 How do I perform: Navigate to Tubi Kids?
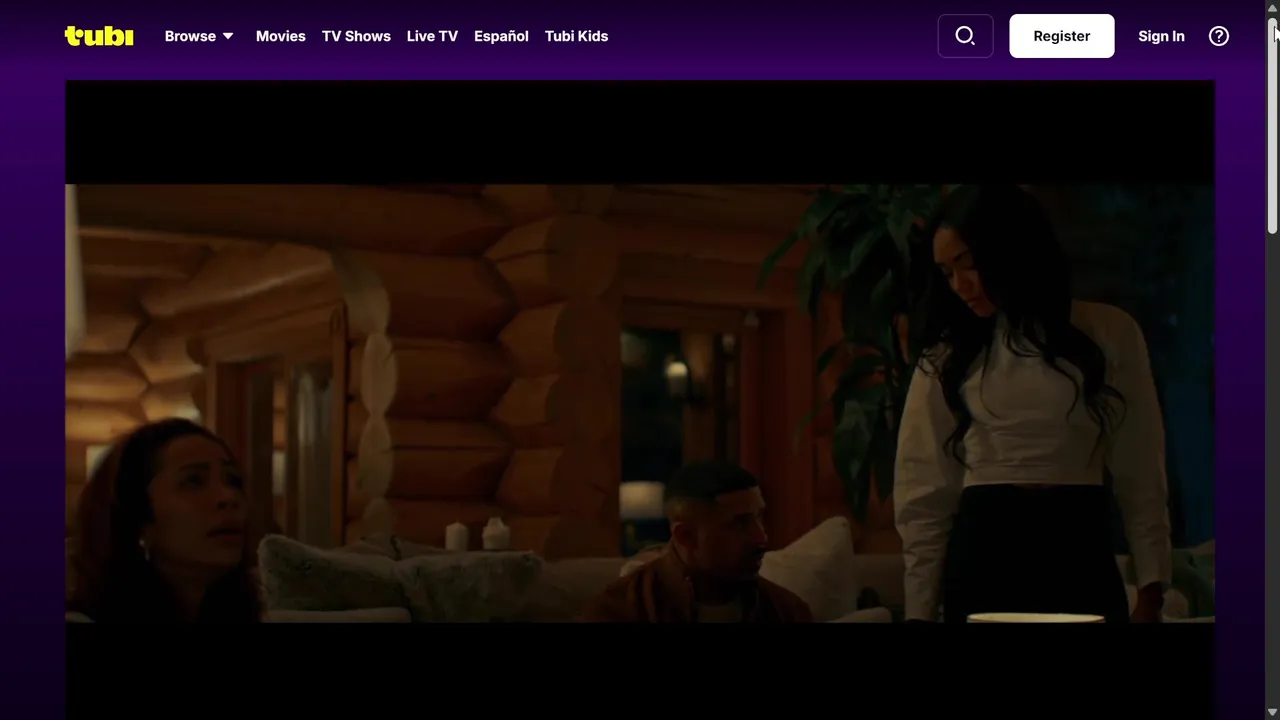coord(576,36)
